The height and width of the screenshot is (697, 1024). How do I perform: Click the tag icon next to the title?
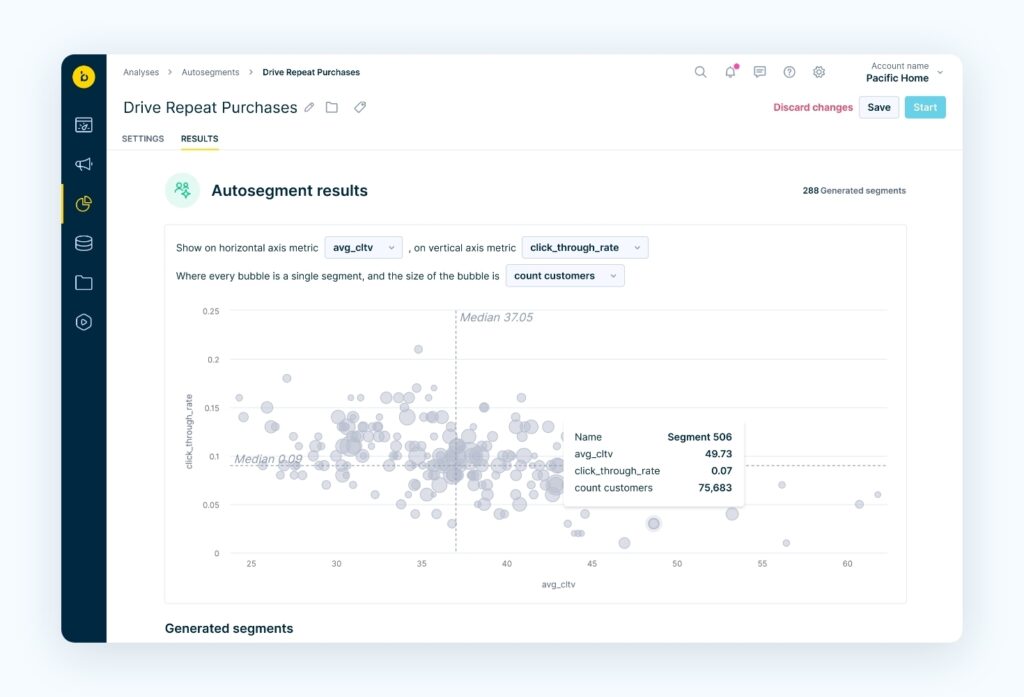360,107
